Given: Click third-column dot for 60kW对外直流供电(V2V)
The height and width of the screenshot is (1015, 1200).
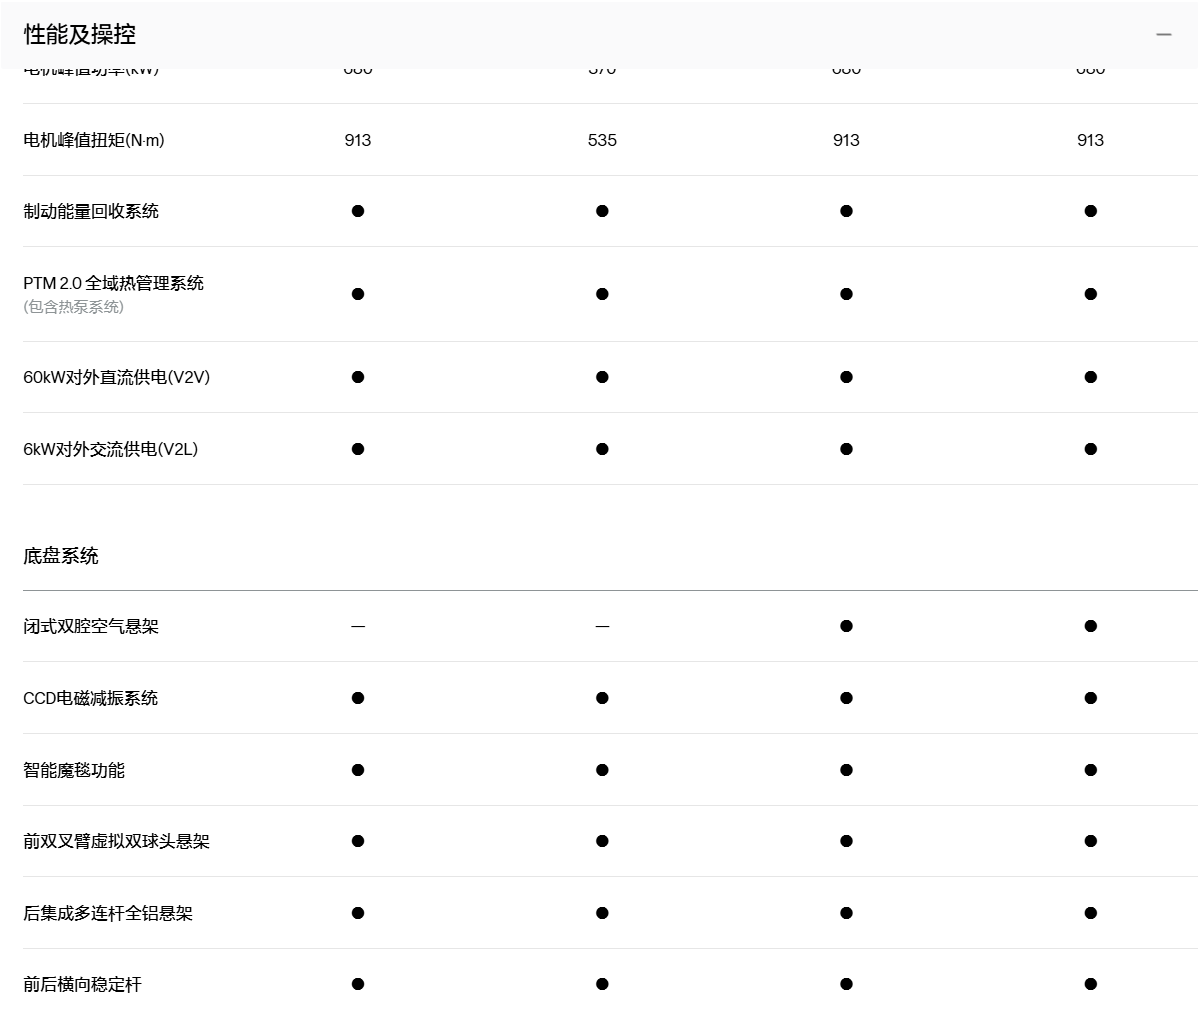Looking at the screenshot, I should click(846, 377).
